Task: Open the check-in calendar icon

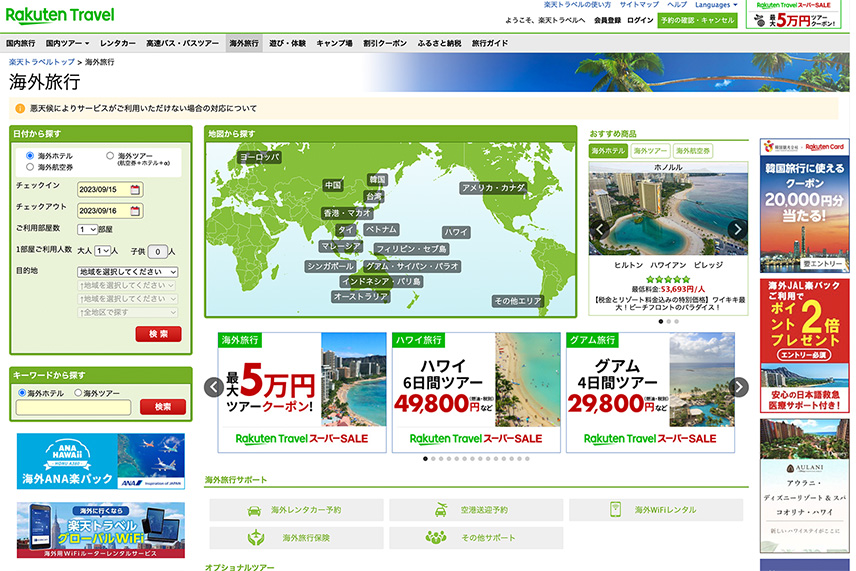Action: pos(135,189)
